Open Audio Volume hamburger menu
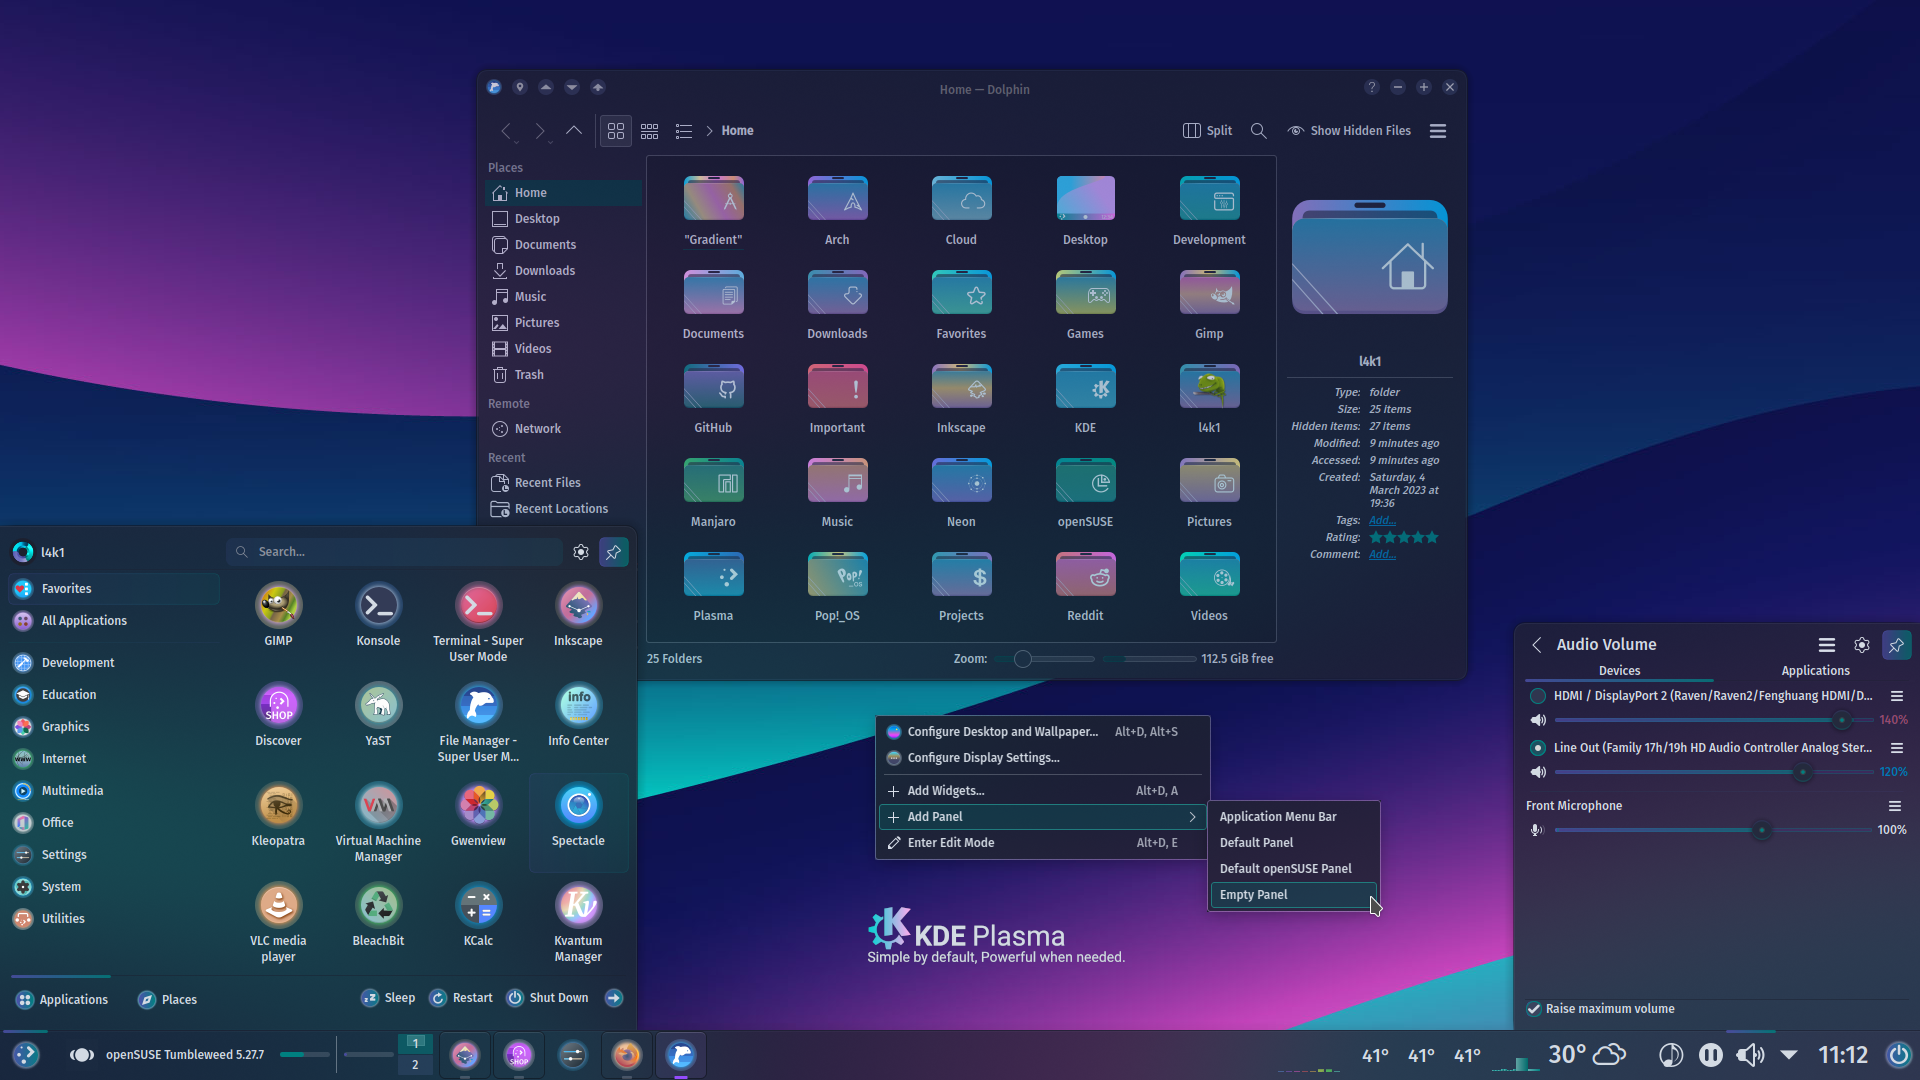The image size is (1920, 1080). coord(1827,645)
